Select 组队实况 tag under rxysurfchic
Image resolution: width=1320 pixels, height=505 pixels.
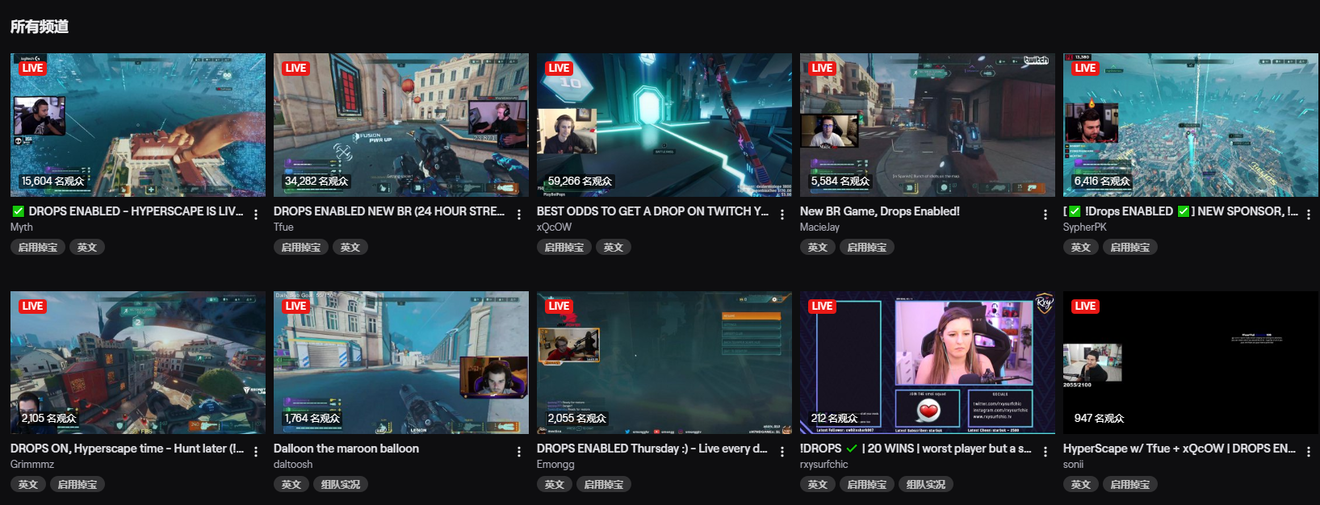point(926,484)
